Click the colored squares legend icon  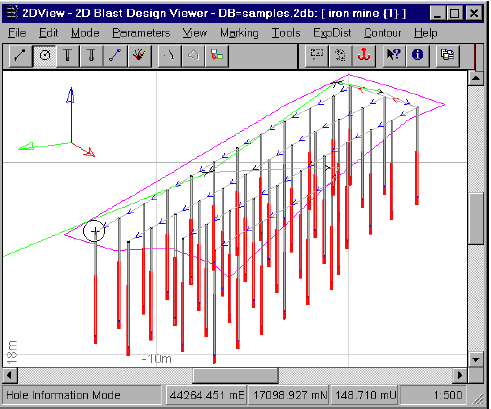click(x=217, y=55)
